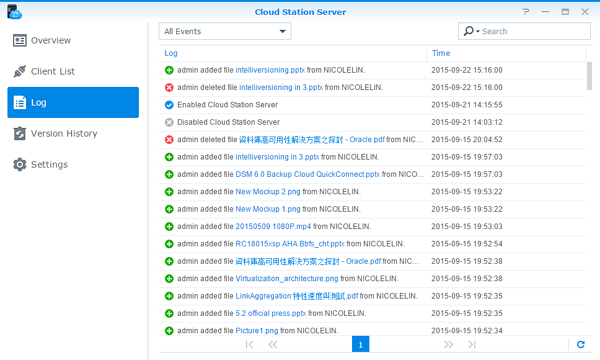Jump to the first page of logs
The height and width of the screenshot is (360, 600).
[x=249, y=344]
